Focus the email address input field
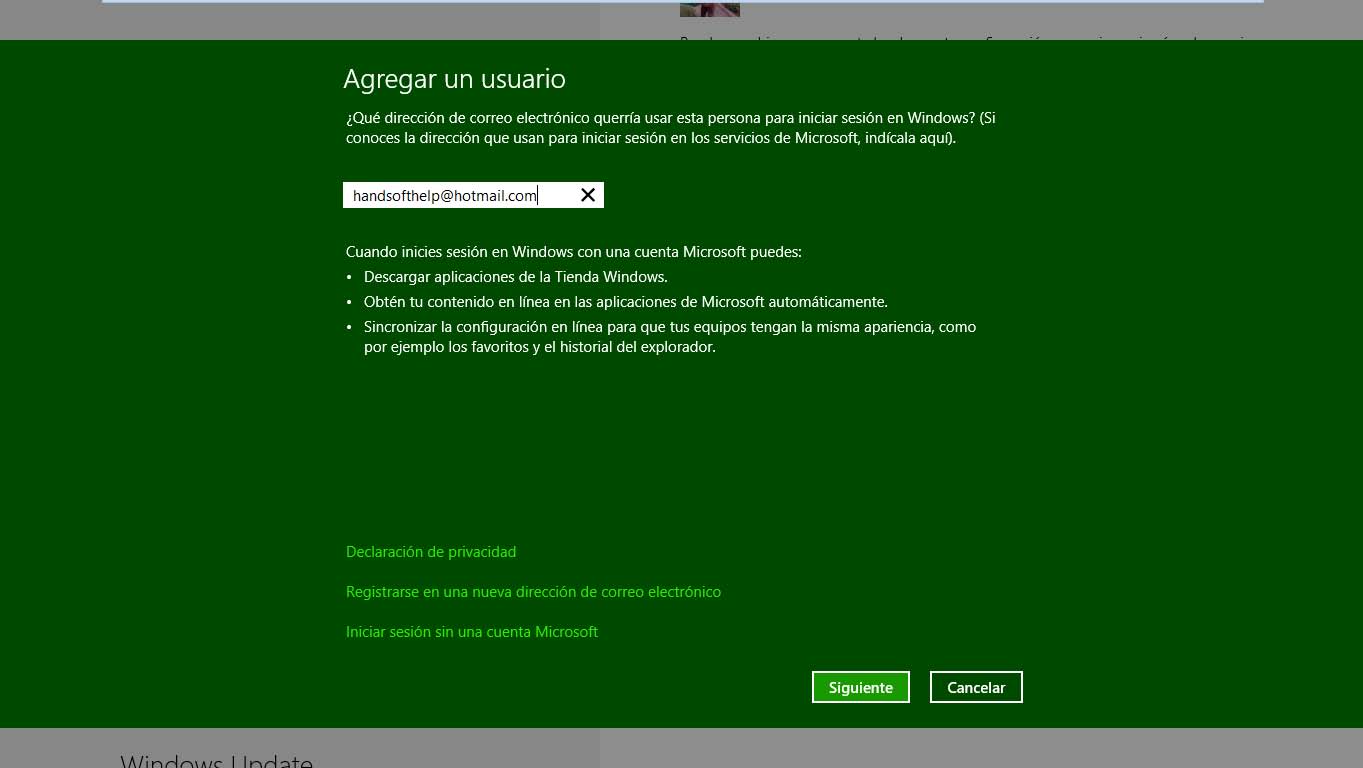 click(460, 195)
